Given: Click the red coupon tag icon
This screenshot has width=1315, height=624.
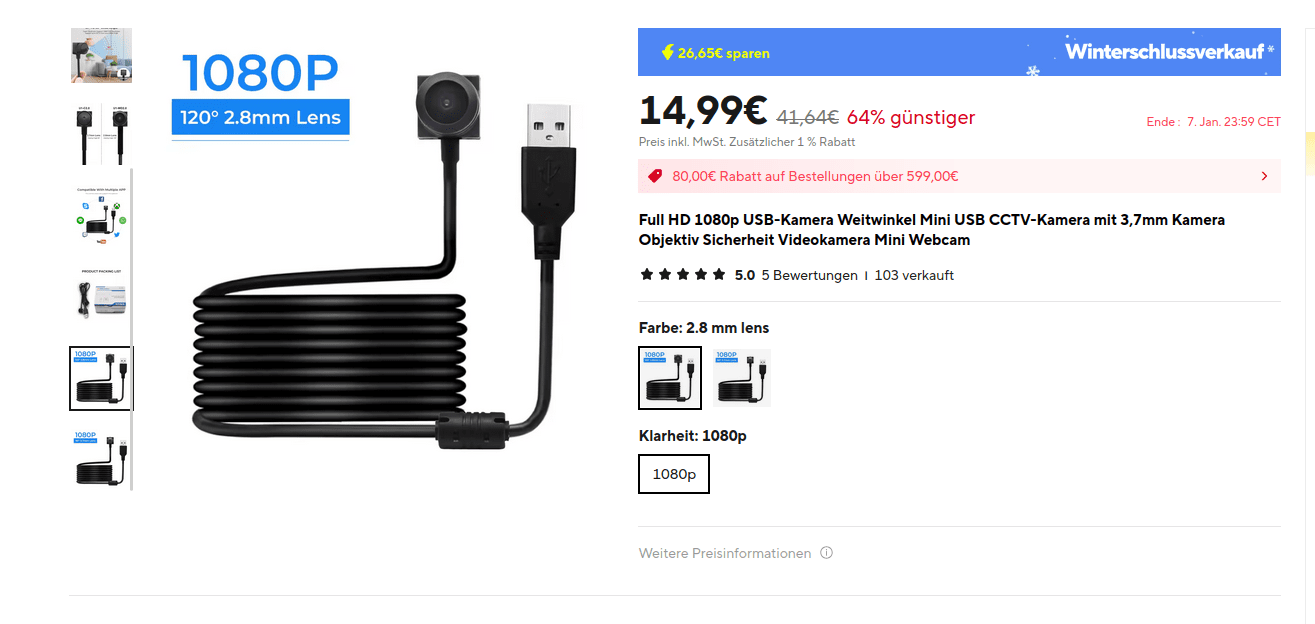Looking at the screenshot, I should coord(655,176).
